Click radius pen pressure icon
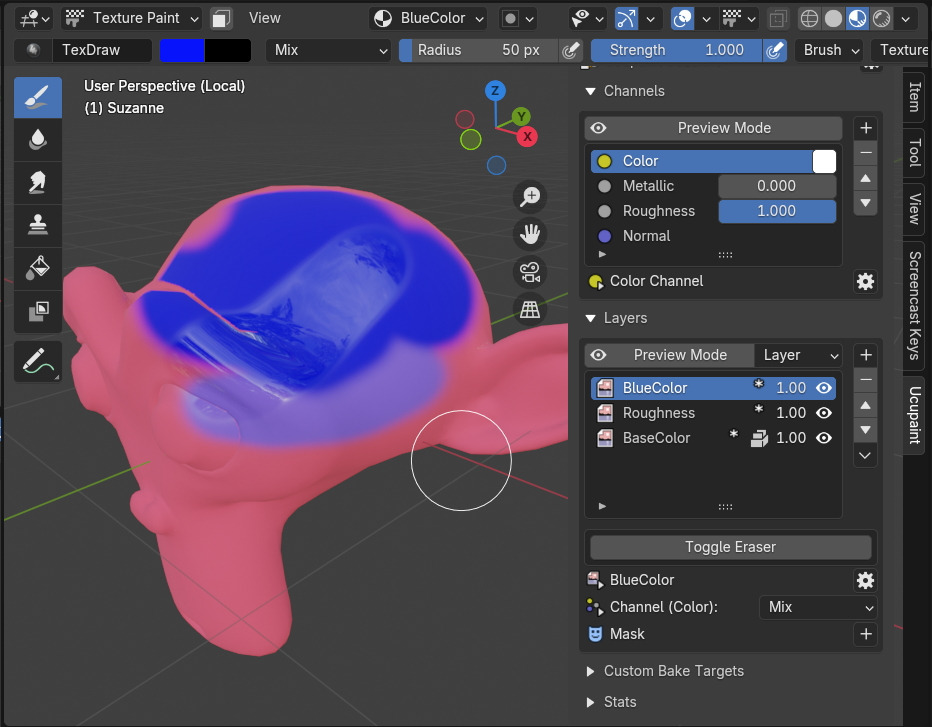The width and height of the screenshot is (932, 727). [571, 50]
